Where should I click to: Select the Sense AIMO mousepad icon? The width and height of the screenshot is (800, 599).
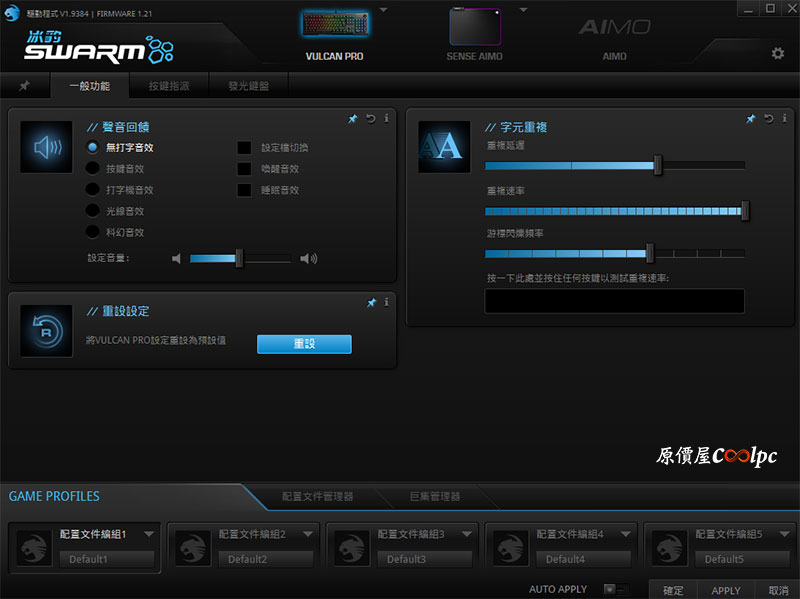tap(475, 27)
